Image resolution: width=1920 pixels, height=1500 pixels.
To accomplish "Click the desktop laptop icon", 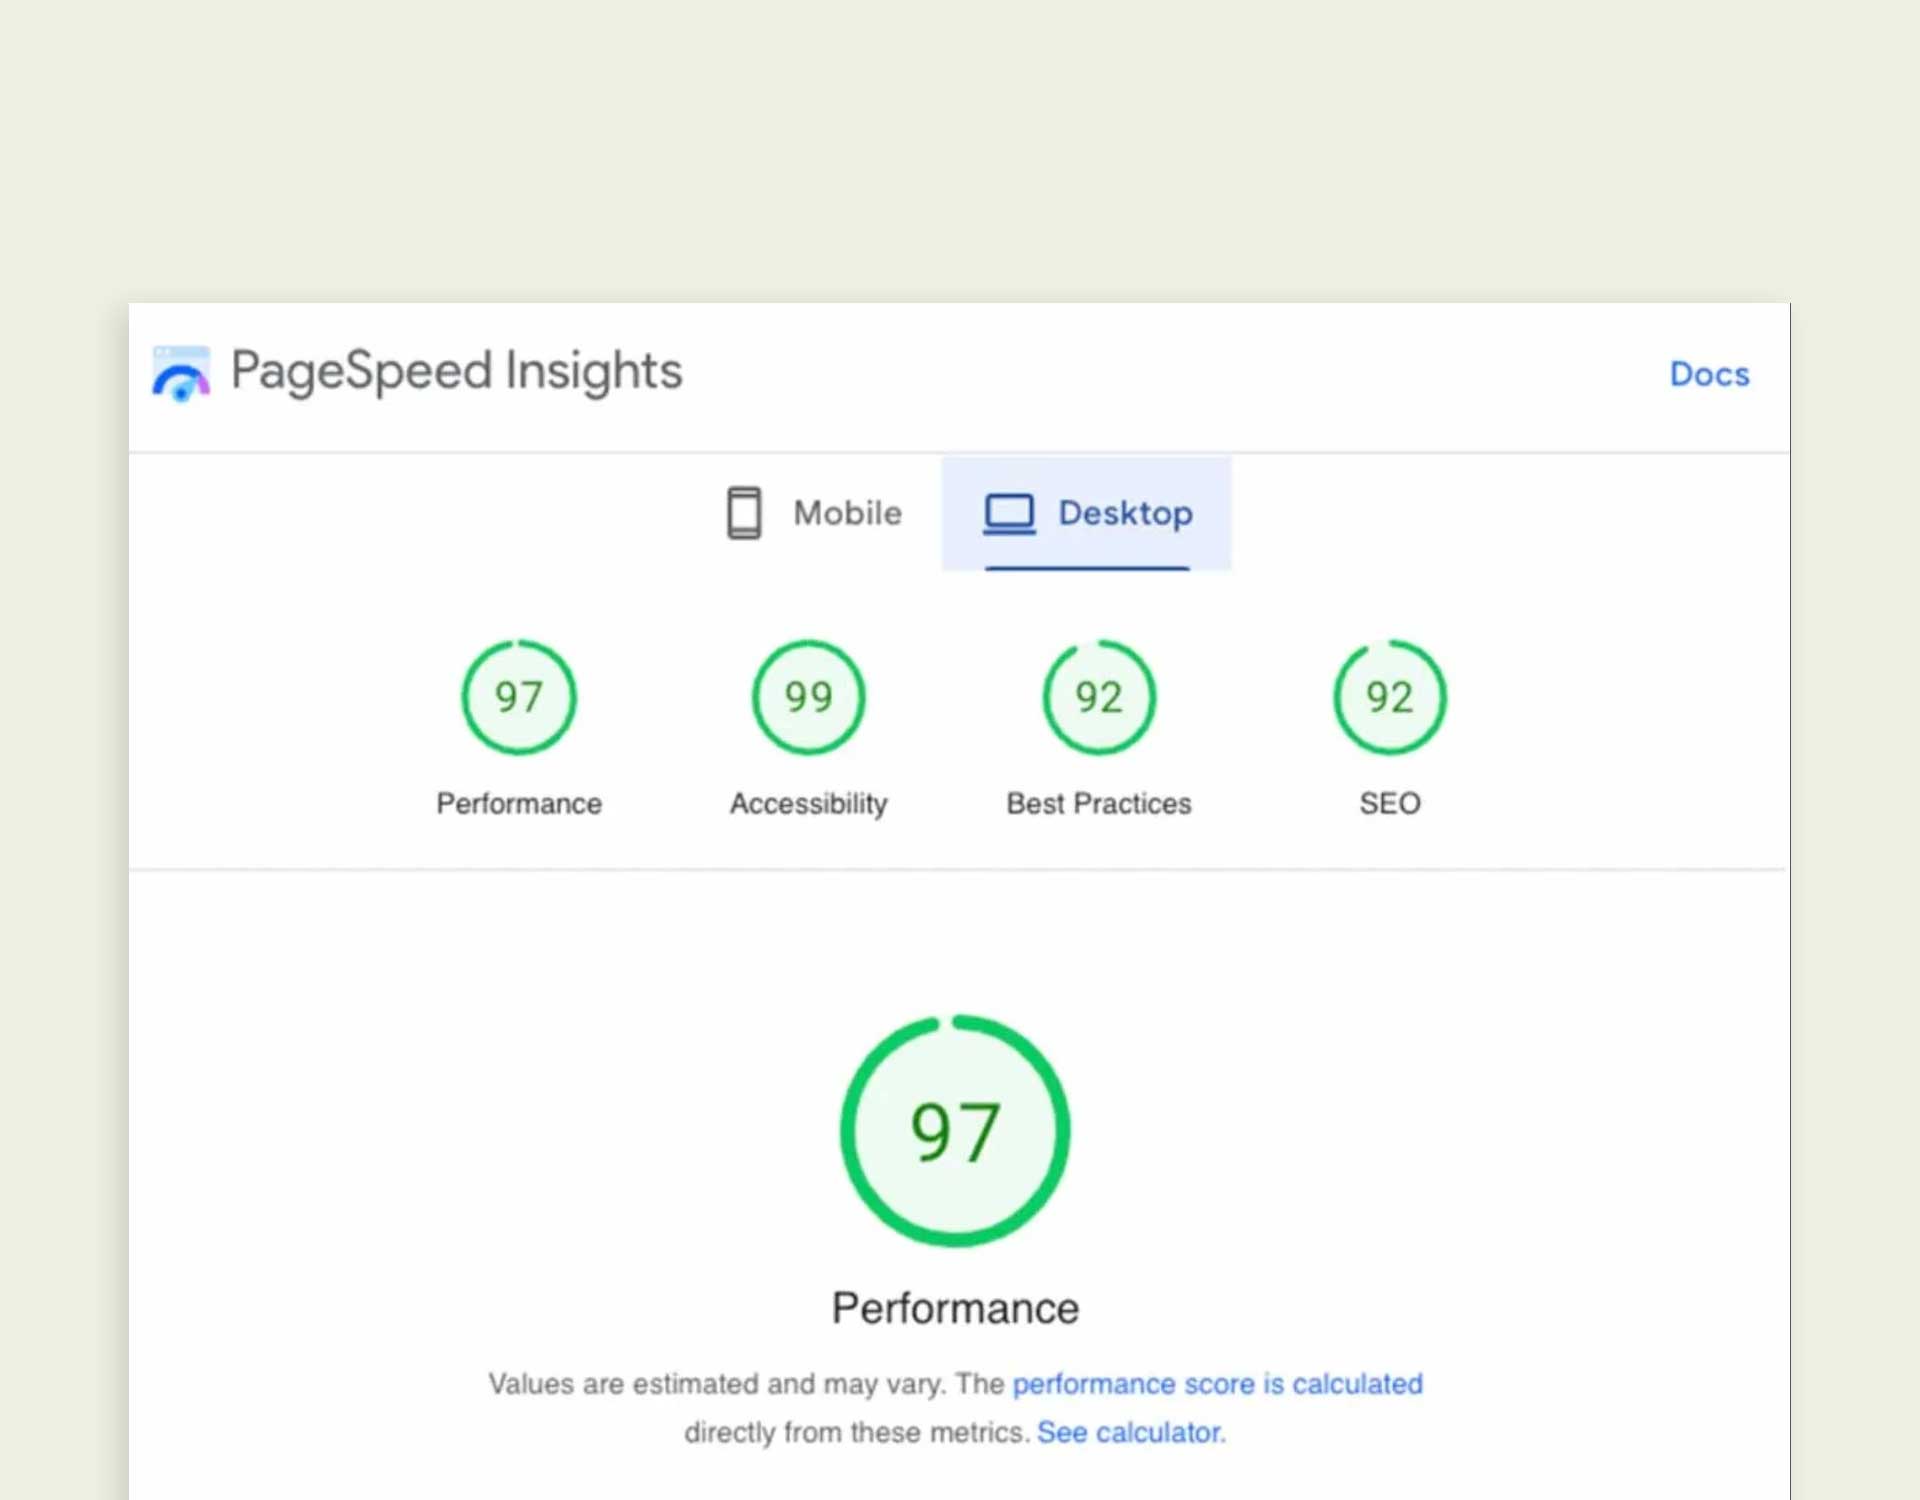I will 1009,514.
